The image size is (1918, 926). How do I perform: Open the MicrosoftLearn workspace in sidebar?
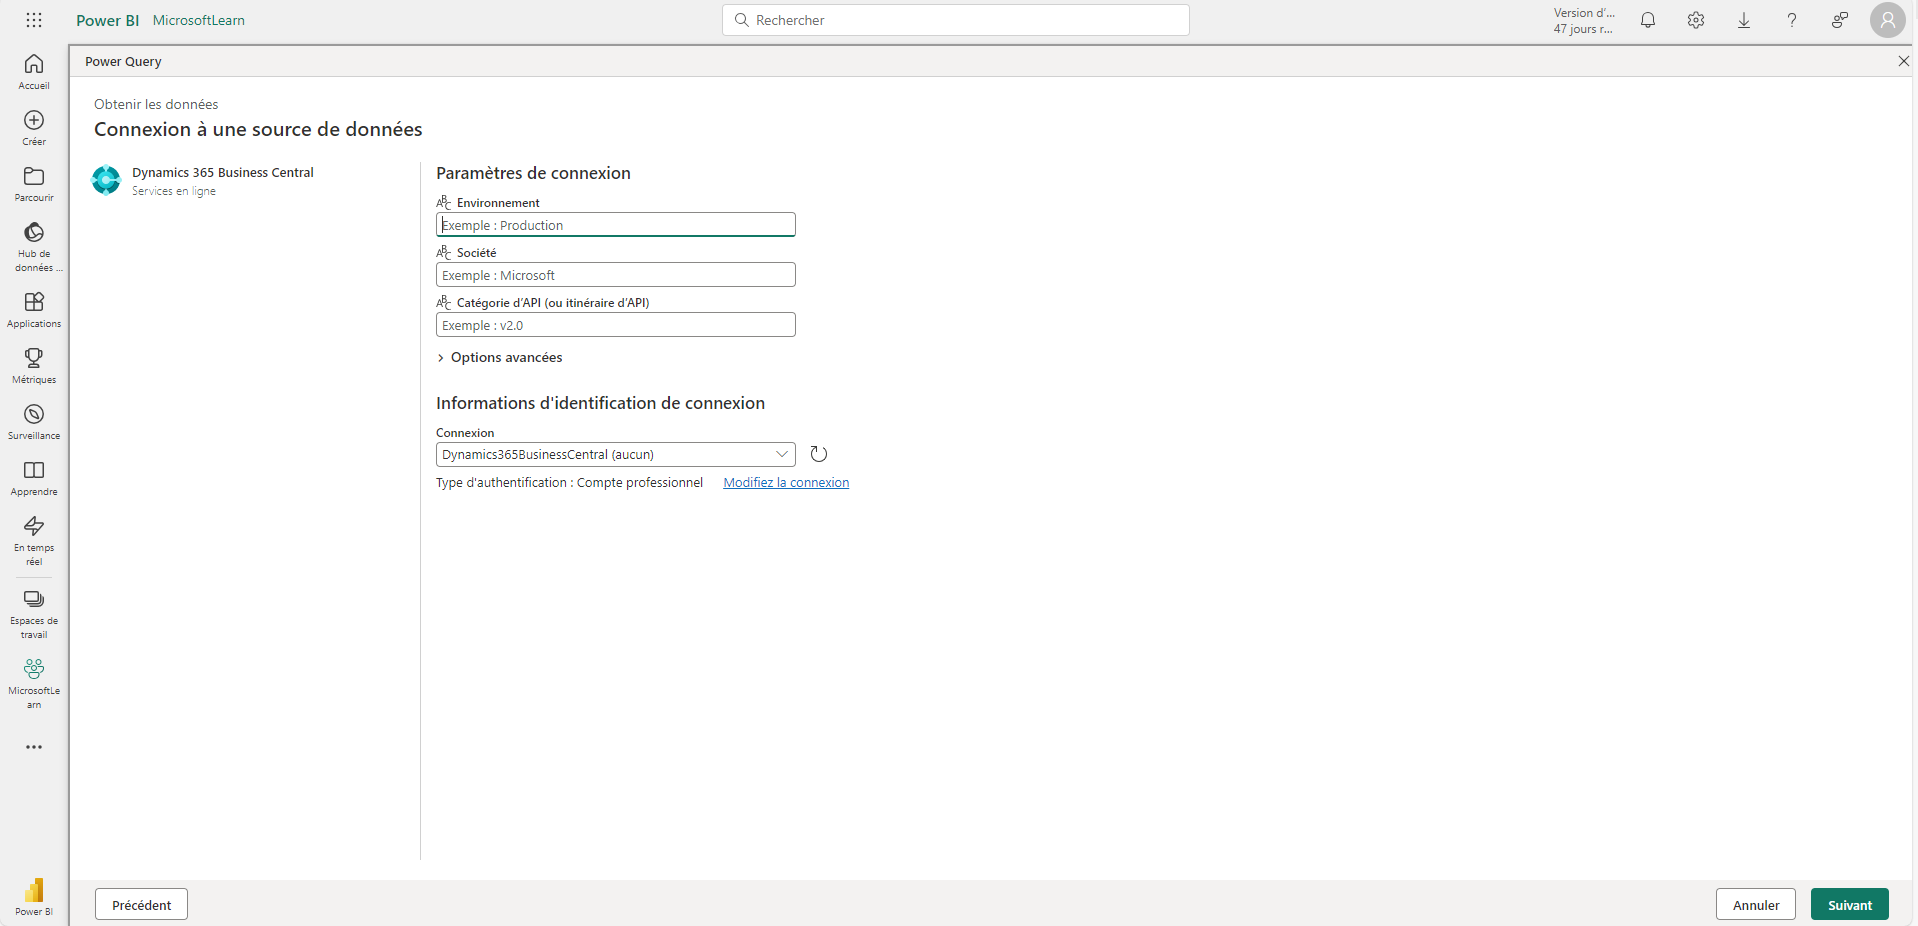tap(34, 684)
